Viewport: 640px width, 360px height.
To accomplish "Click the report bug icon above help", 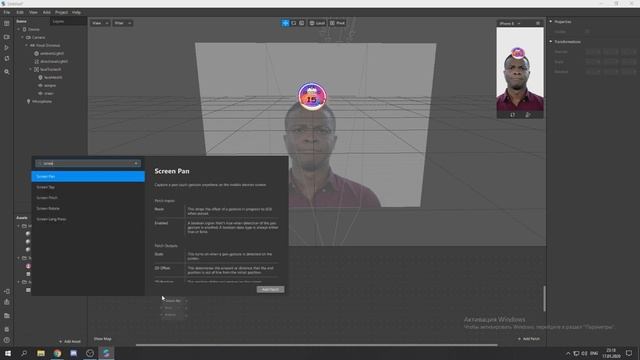I will [7, 329].
